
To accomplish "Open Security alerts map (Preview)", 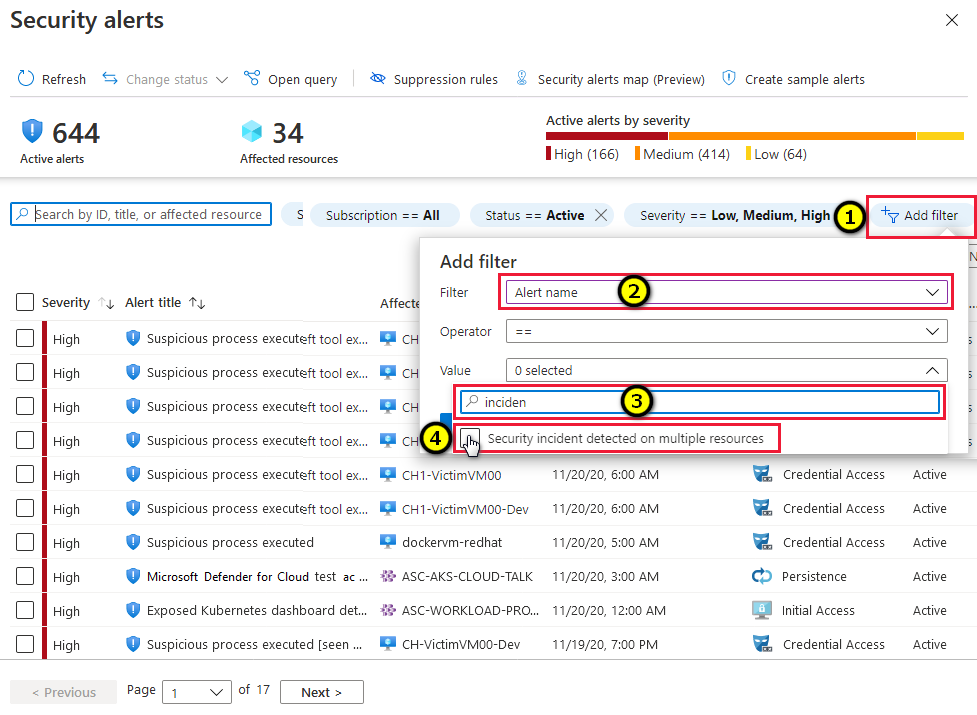I will (610, 79).
